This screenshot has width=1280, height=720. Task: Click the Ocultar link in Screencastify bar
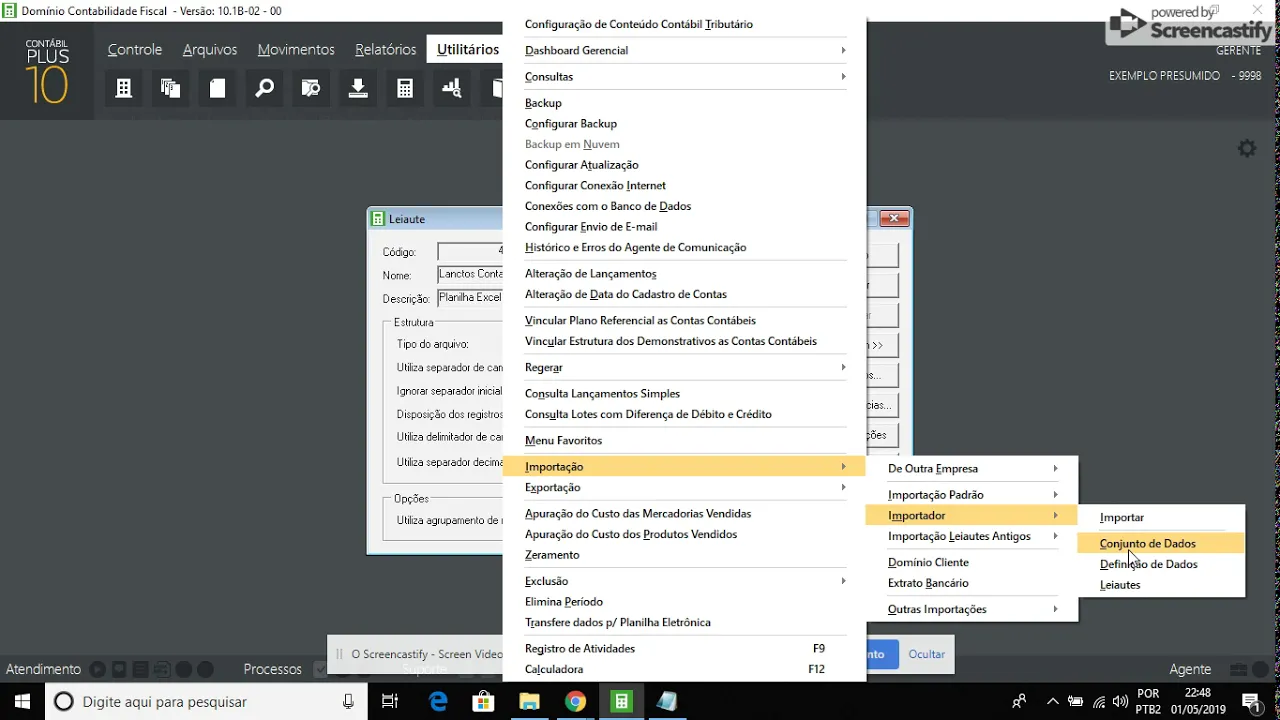coord(926,654)
